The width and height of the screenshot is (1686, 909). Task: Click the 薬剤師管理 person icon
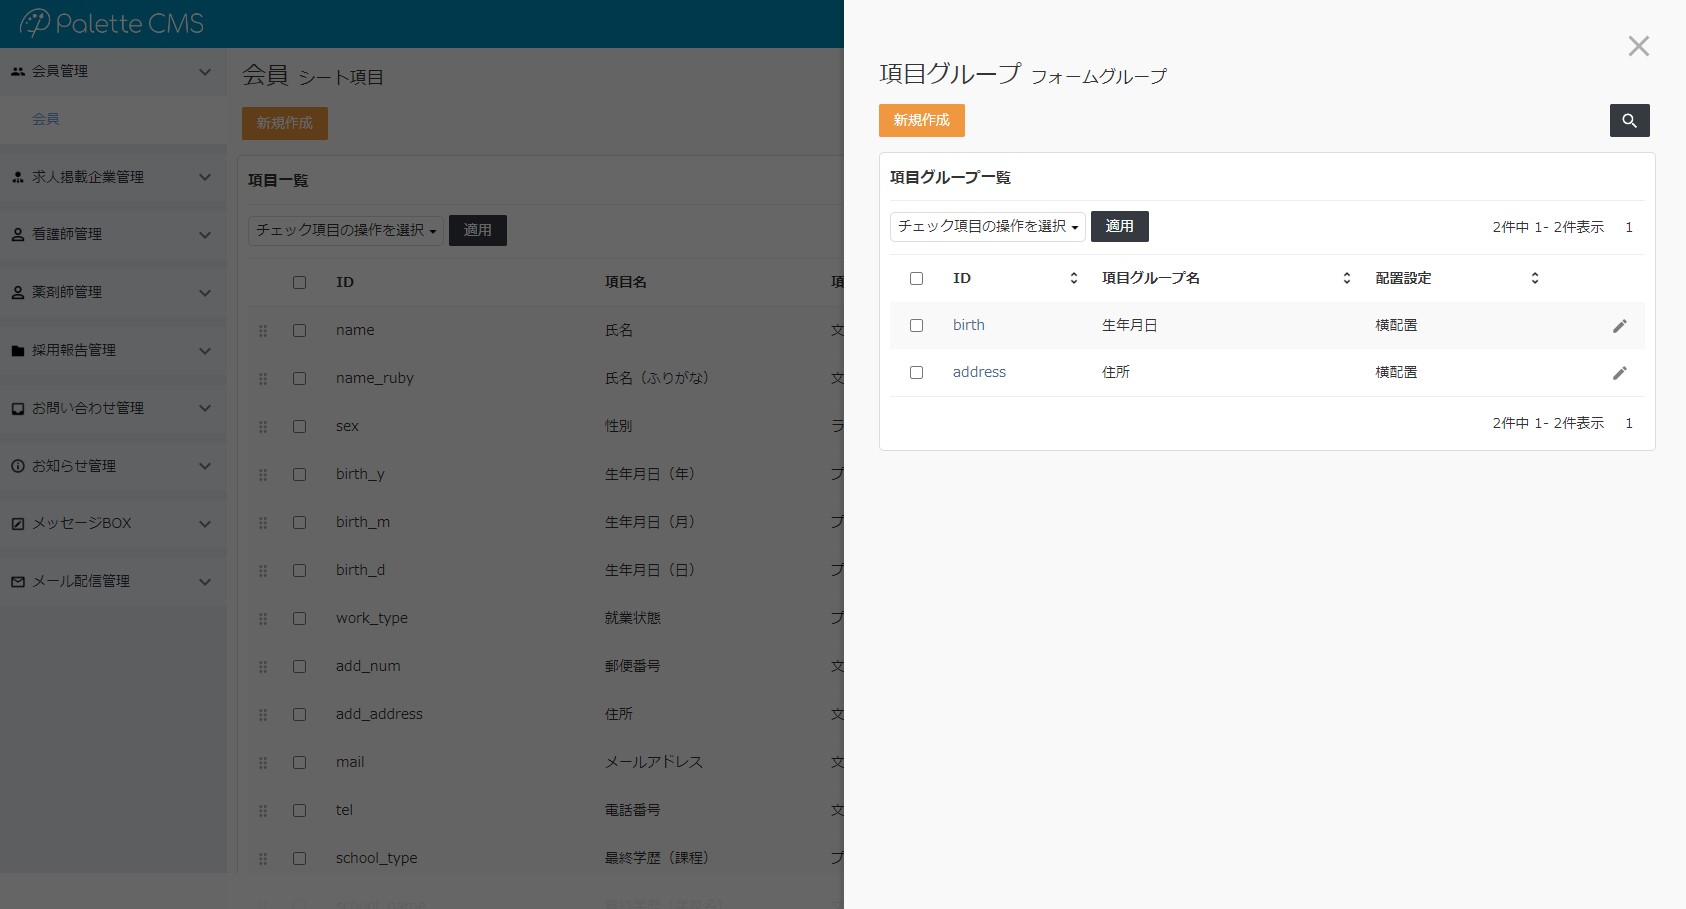pyautogui.click(x=18, y=292)
